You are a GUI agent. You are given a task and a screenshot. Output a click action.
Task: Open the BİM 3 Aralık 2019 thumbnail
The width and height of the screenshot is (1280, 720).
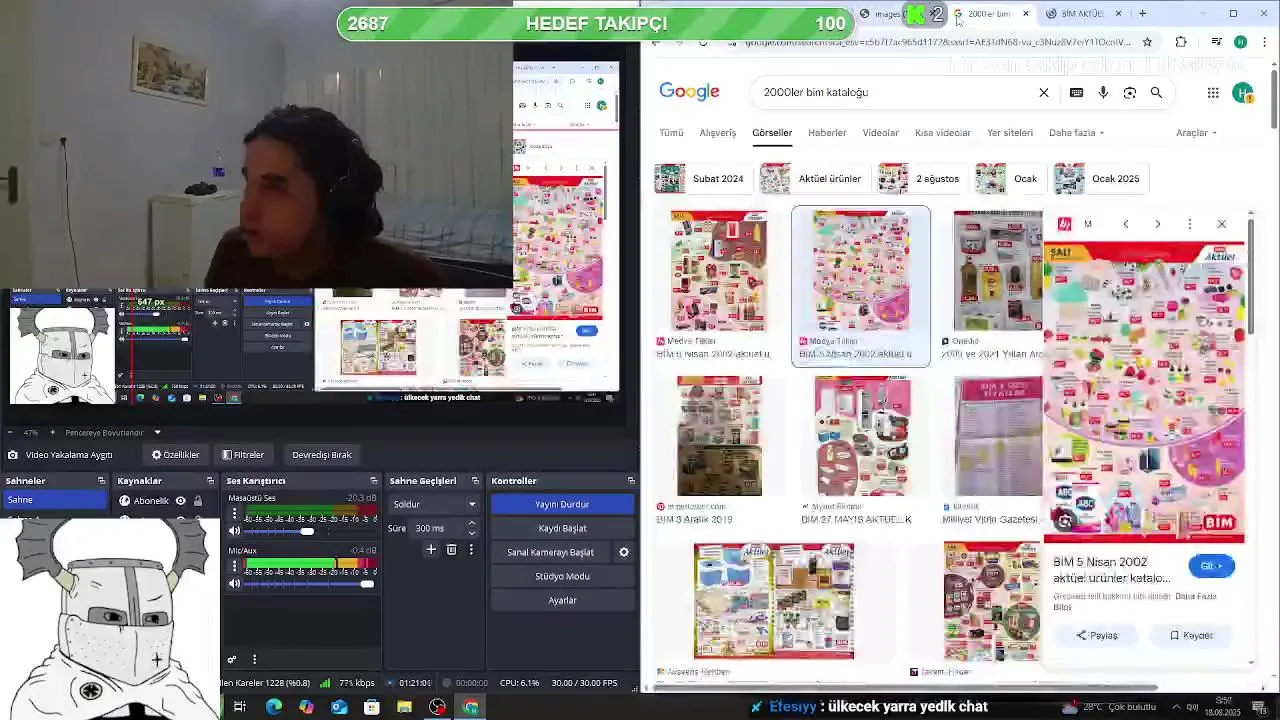[x=720, y=436]
